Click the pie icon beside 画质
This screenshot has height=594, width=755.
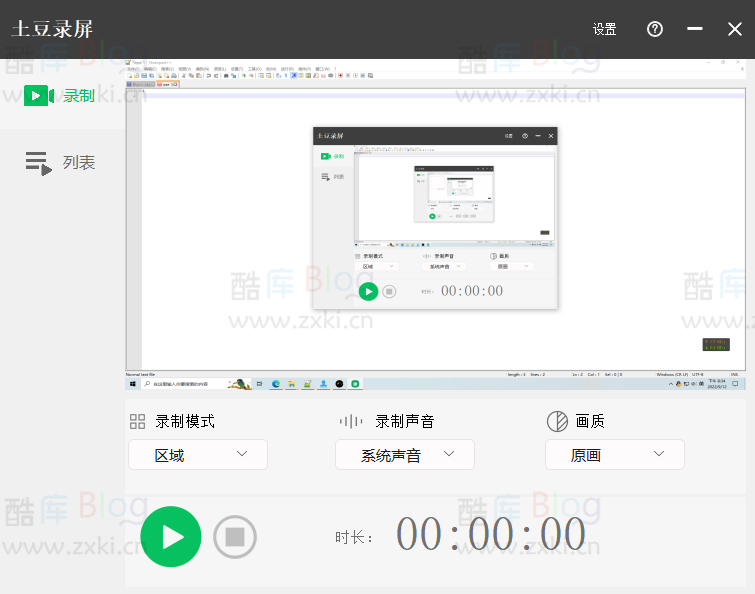[557, 422]
